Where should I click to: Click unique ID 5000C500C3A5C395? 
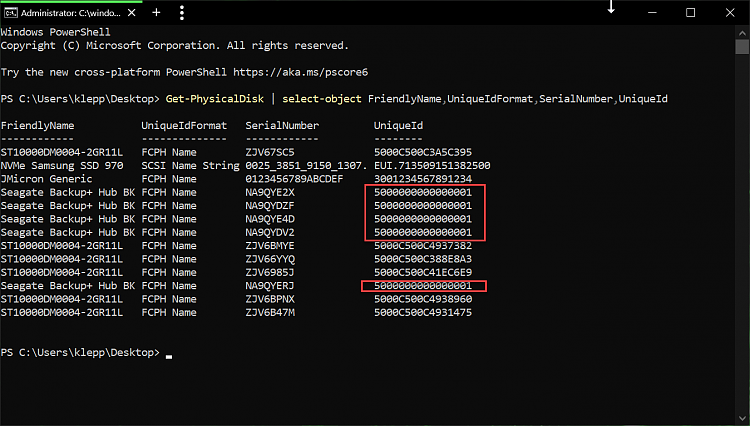tap(423, 153)
